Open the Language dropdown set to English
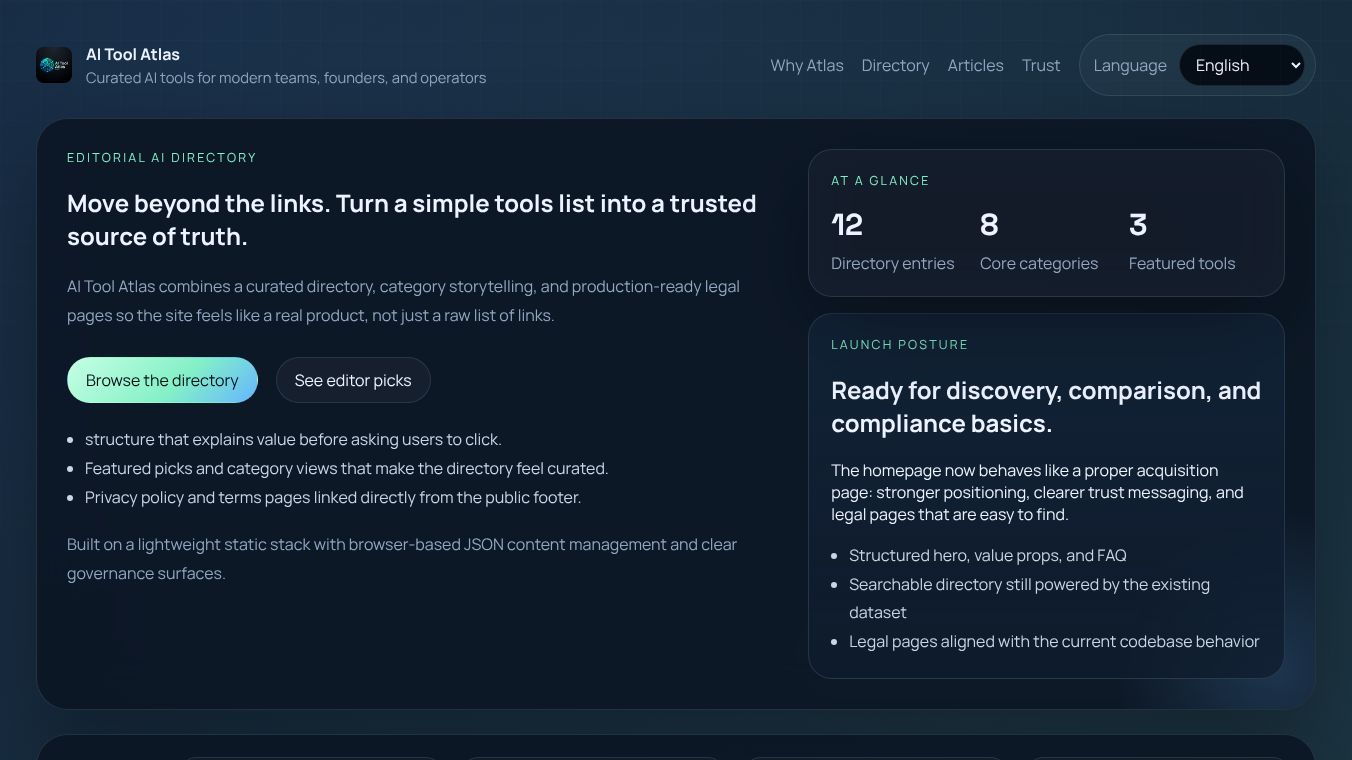The image size is (1352, 760). coord(1242,65)
